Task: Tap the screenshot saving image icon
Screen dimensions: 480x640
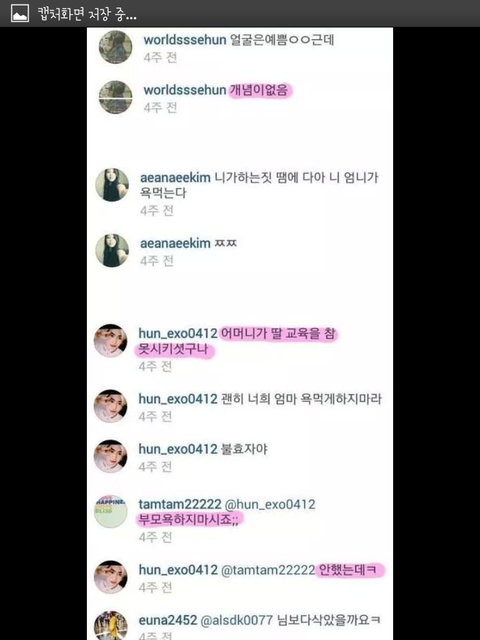Action: [20, 13]
